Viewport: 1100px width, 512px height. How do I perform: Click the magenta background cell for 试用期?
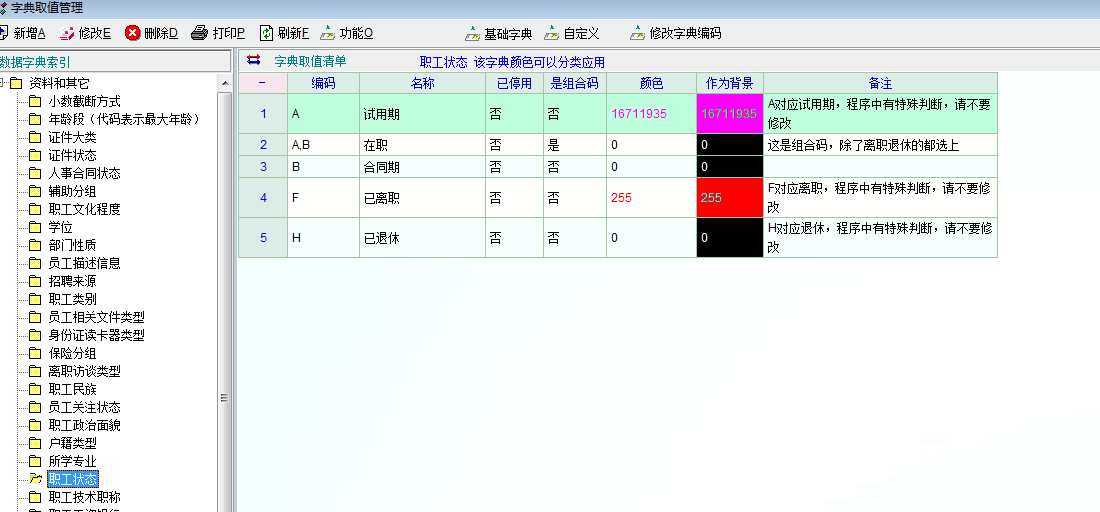(729, 114)
